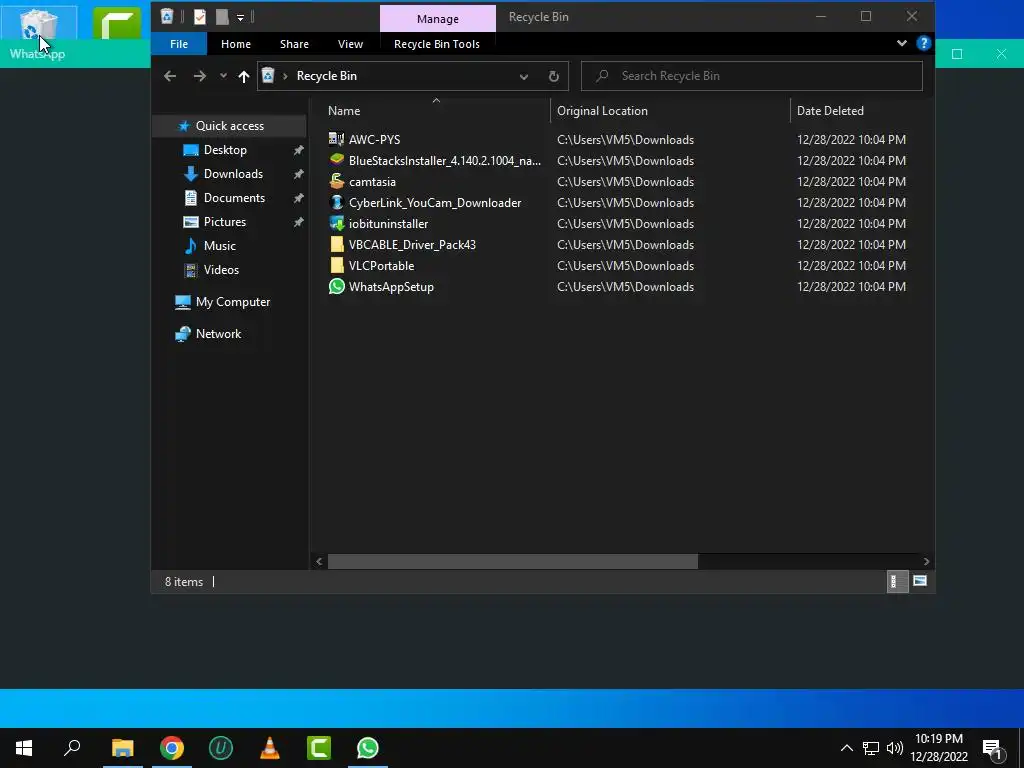Select the VLCPortable folder icon
Screen dimensions: 1024x768
pyautogui.click(x=336, y=265)
